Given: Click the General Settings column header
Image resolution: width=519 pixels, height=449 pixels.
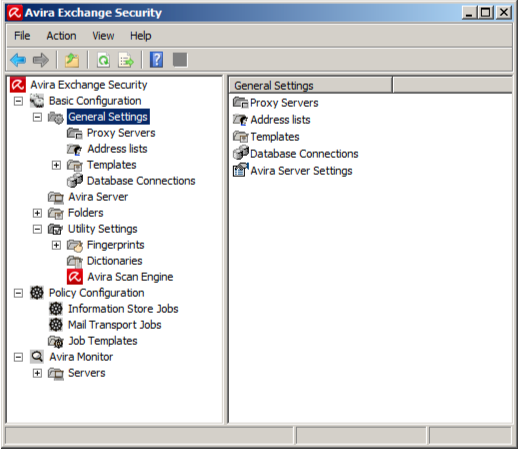Looking at the screenshot, I should (x=311, y=86).
